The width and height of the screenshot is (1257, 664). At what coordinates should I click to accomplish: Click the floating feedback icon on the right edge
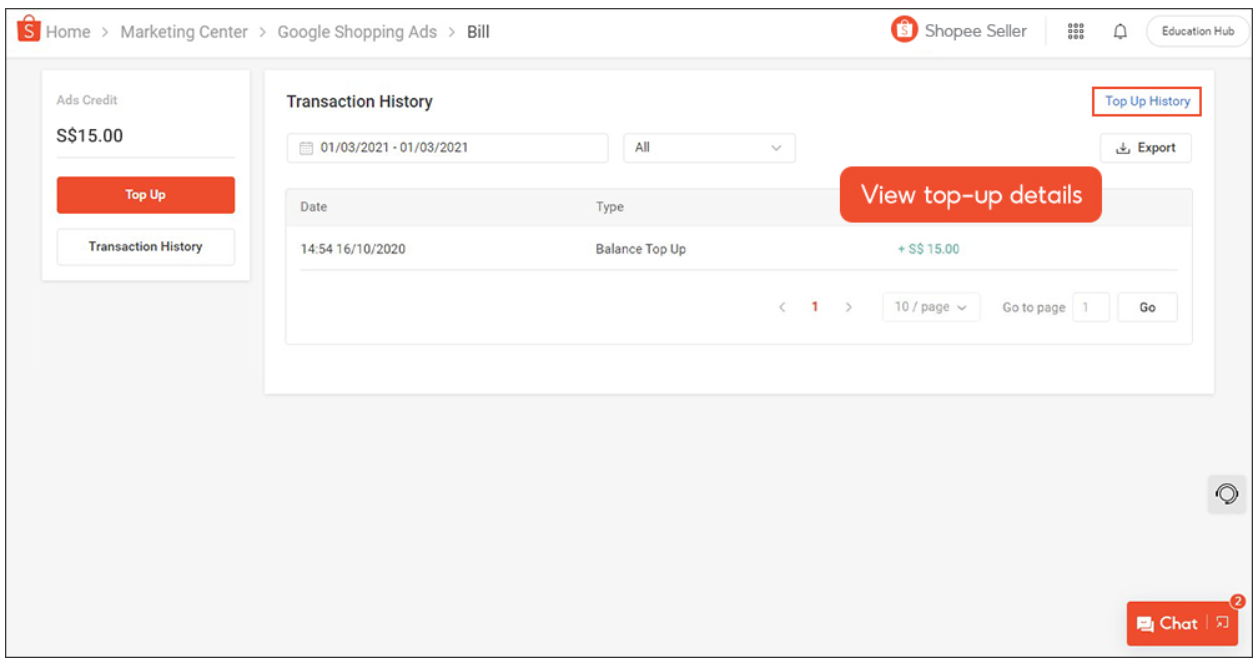click(1227, 495)
